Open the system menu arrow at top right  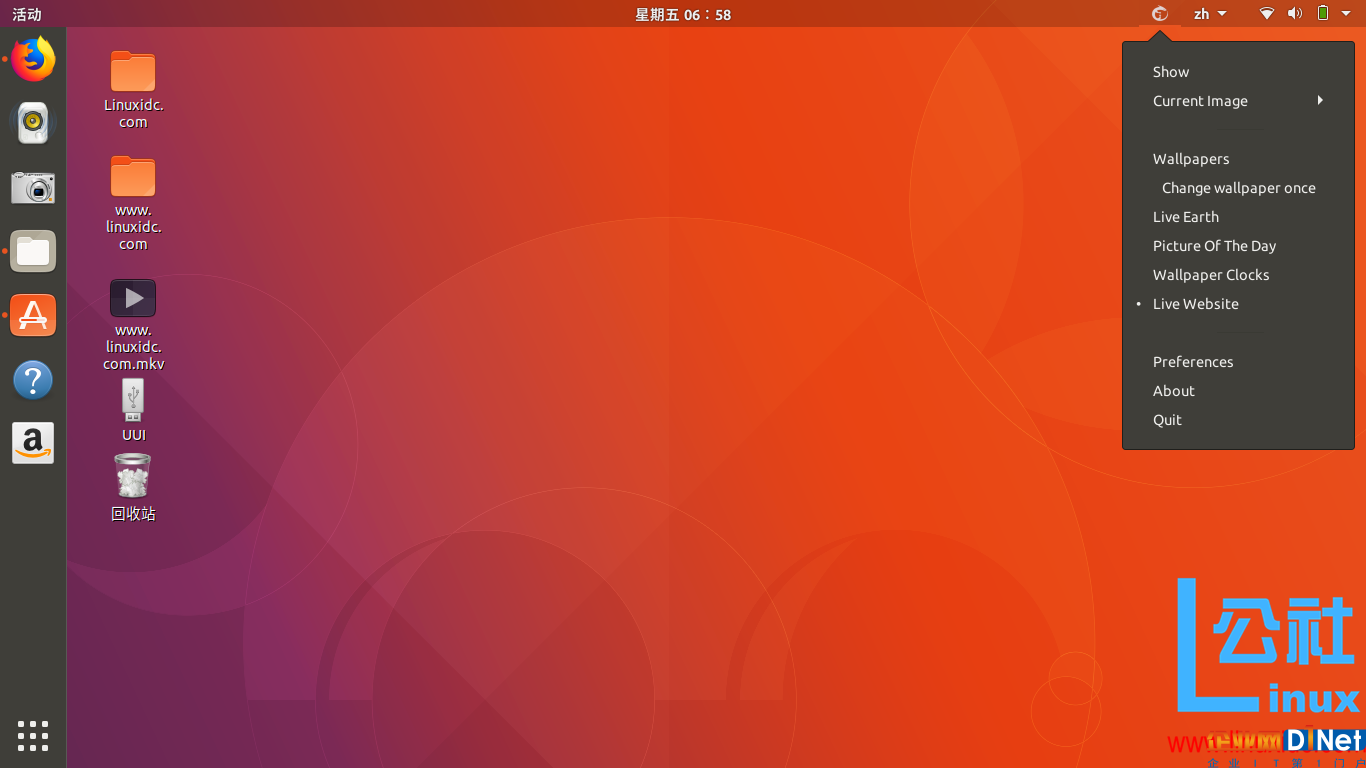[1346, 14]
